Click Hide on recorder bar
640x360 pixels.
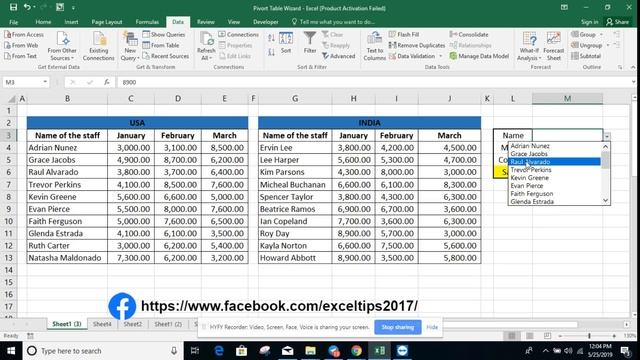[432, 327]
